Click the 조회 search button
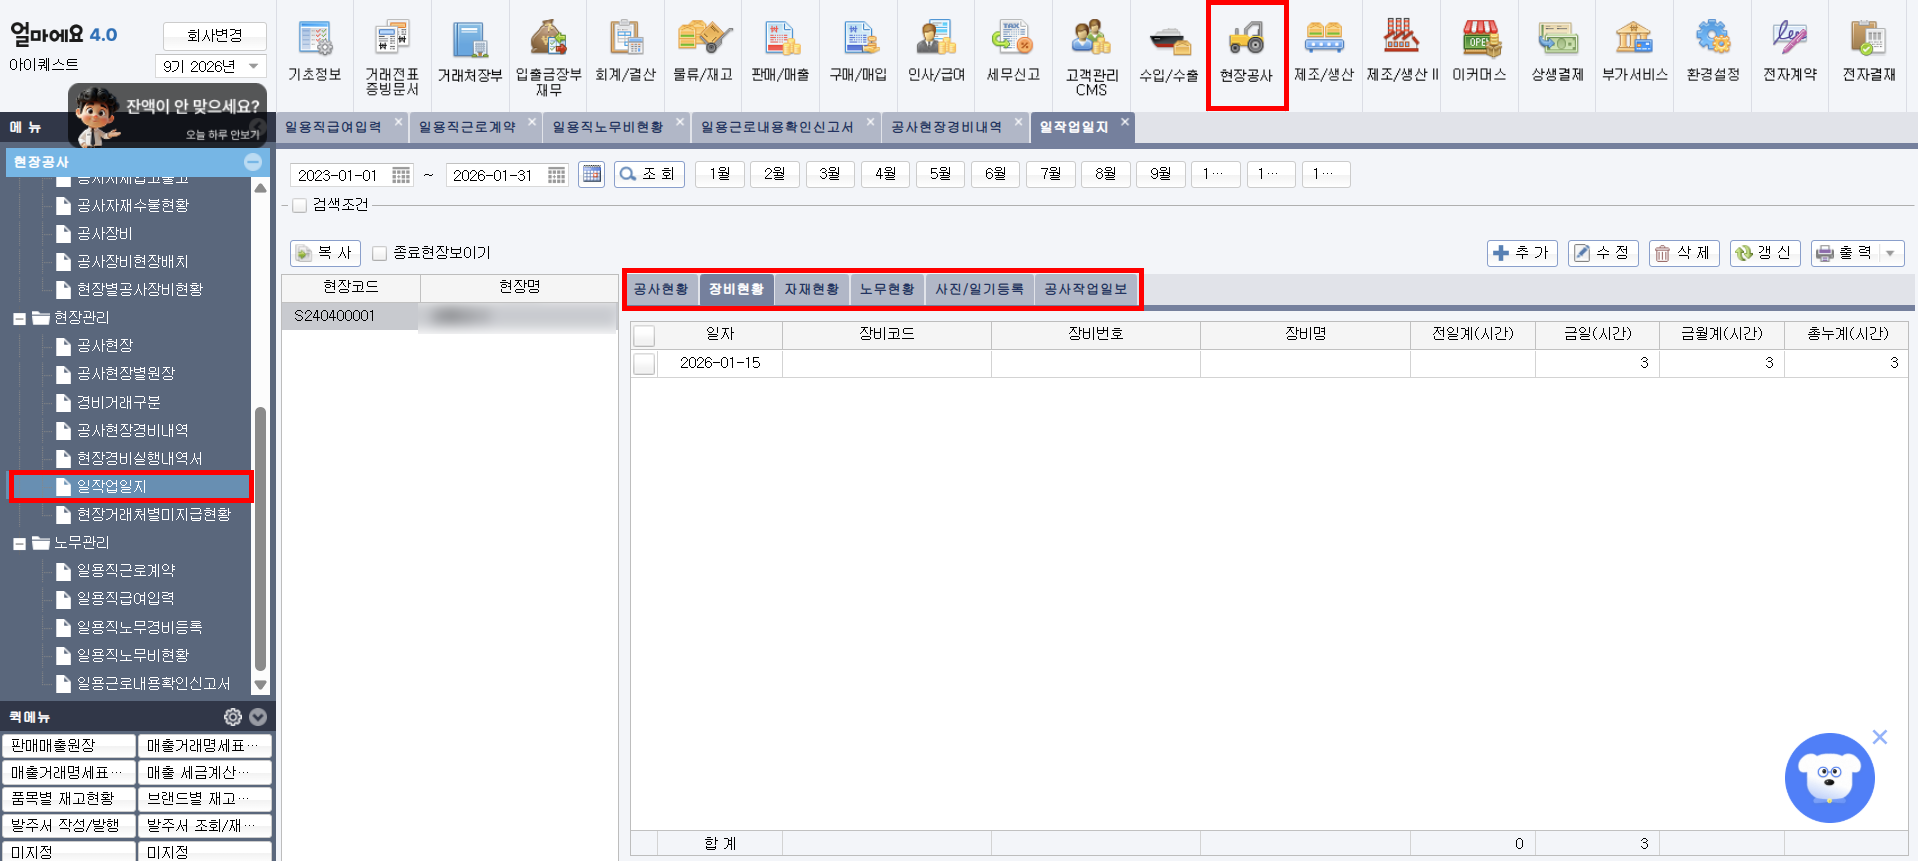Viewport: 1918px width, 861px height. [x=649, y=174]
